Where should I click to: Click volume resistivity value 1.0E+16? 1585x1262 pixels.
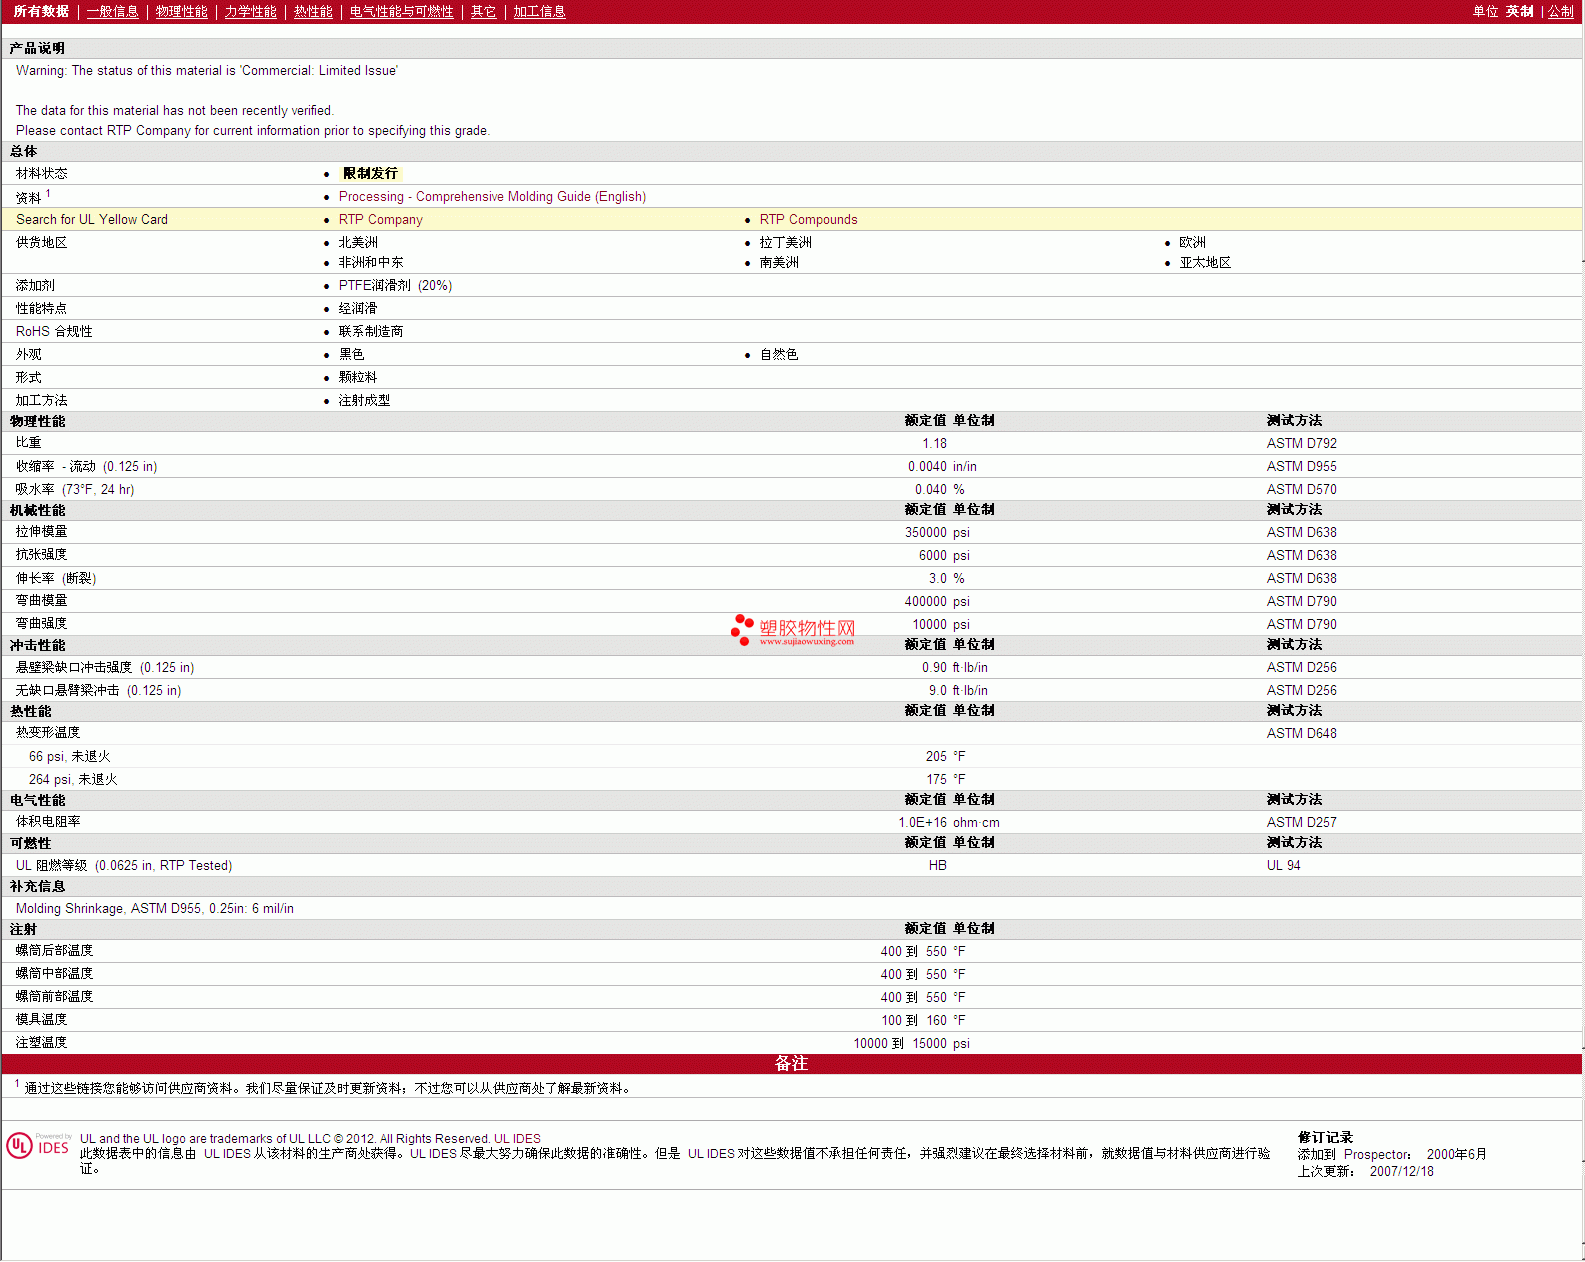click(x=922, y=823)
